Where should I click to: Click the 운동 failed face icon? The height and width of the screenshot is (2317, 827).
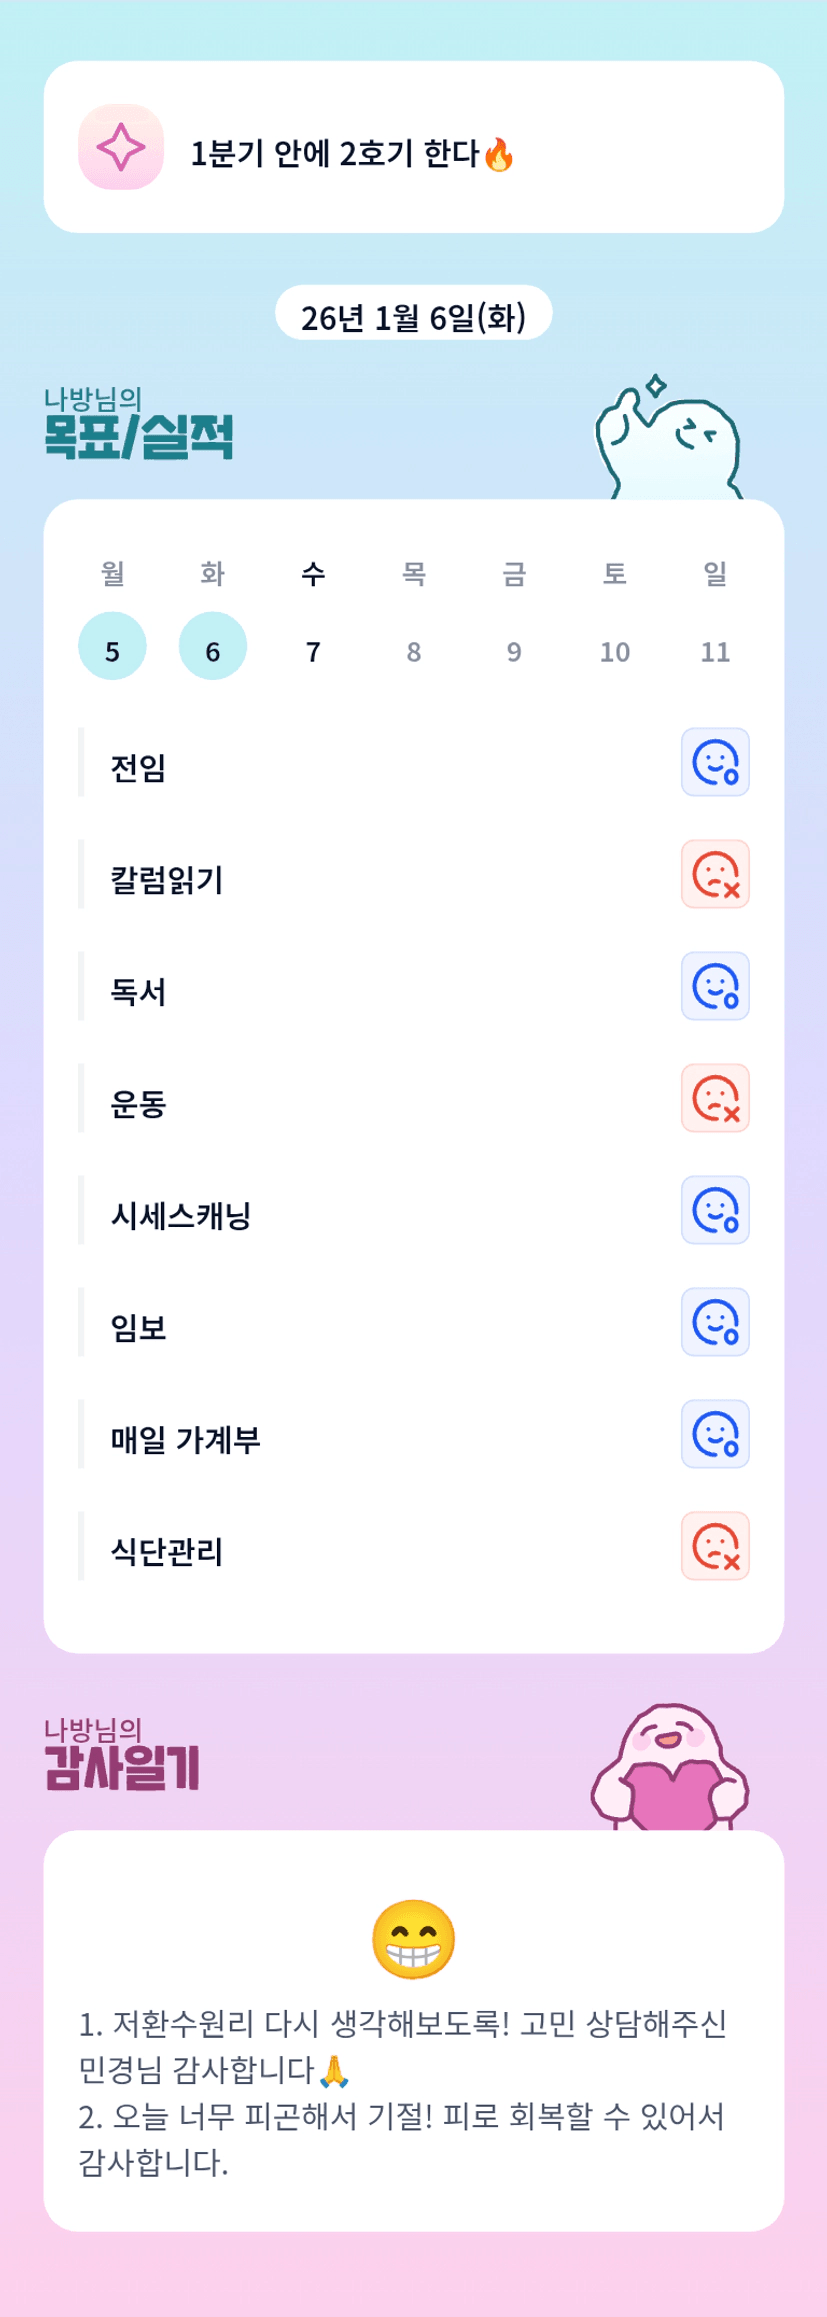(x=715, y=1099)
